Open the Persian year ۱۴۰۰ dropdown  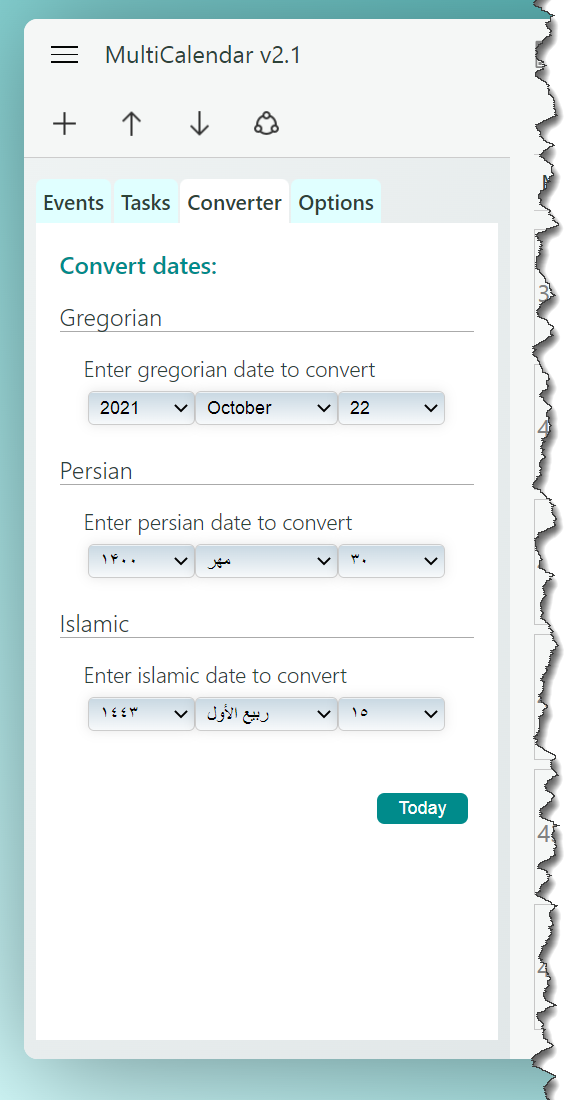point(141,561)
